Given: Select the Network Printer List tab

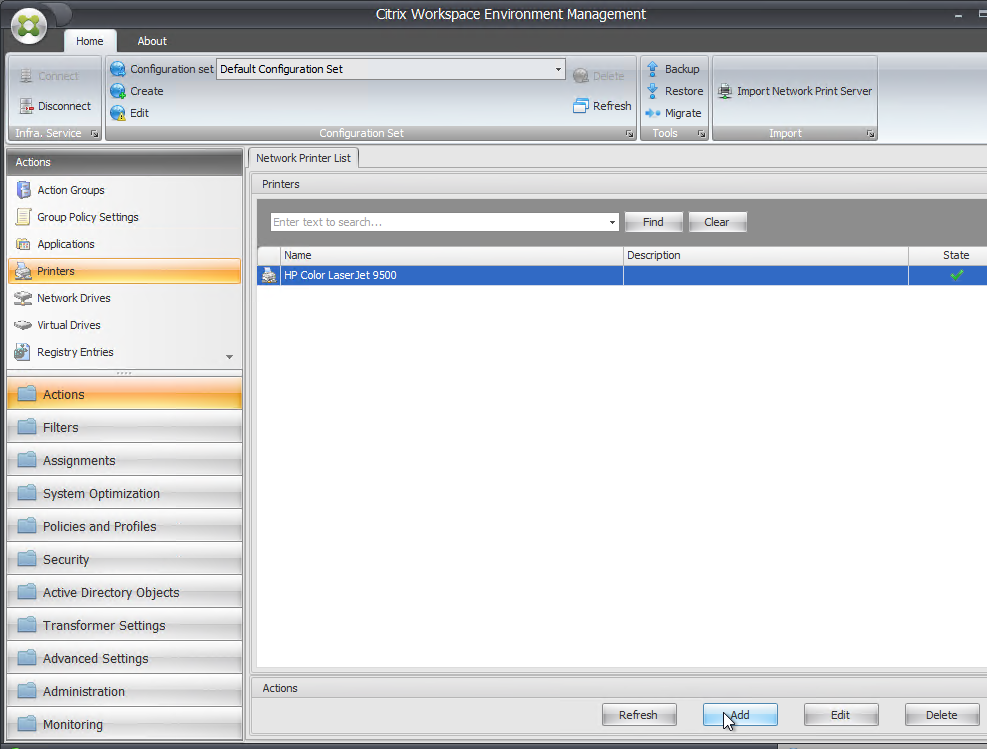Looking at the screenshot, I should [x=303, y=158].
